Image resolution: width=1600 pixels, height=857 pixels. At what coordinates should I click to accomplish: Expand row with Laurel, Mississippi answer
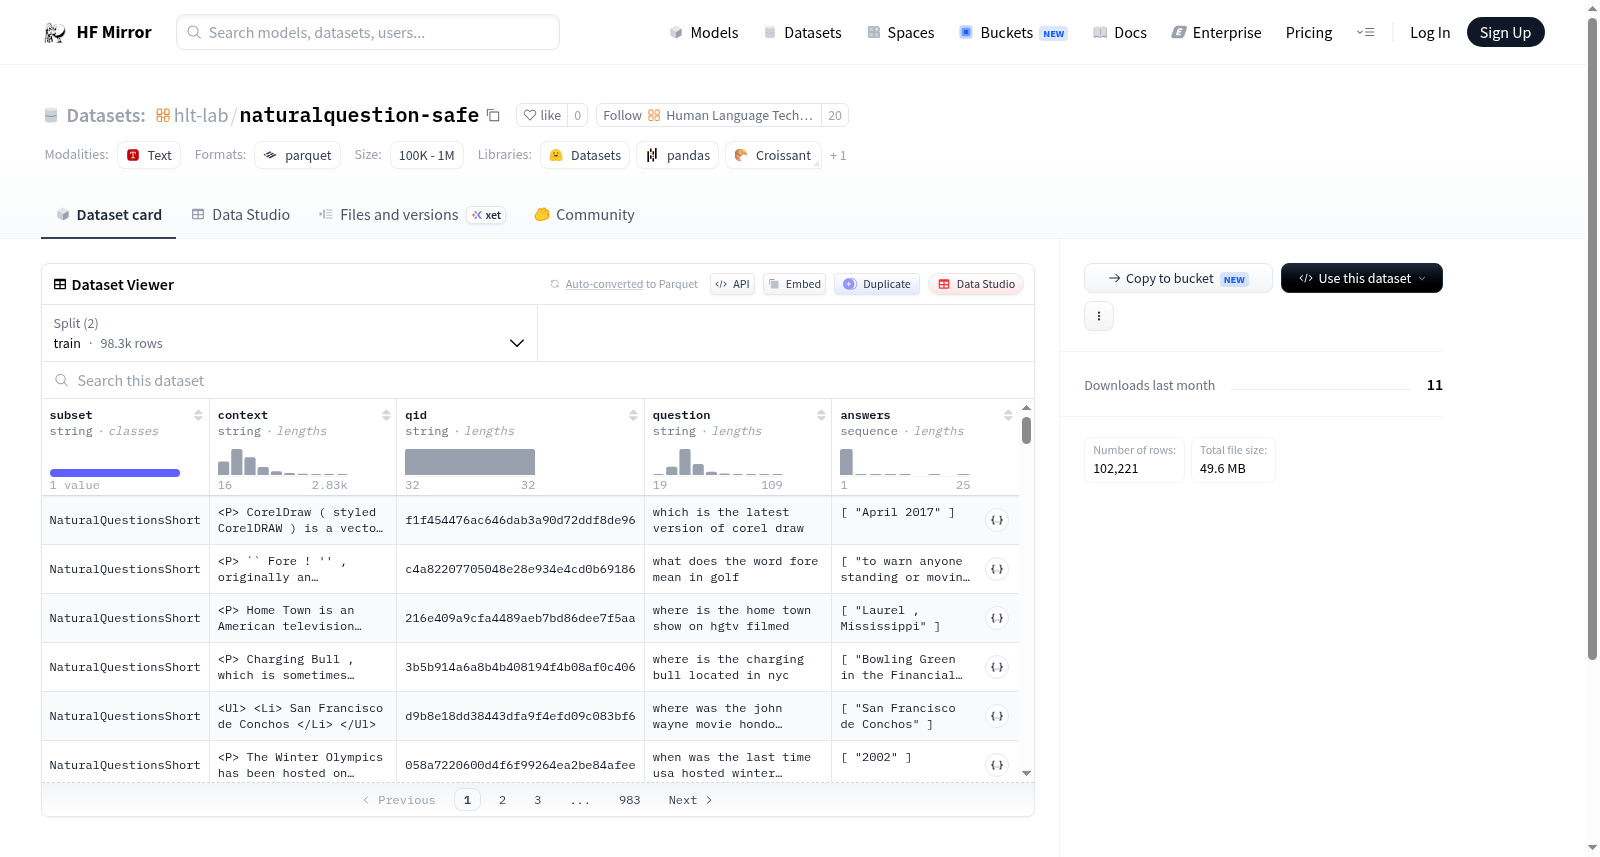coord(997,618)
